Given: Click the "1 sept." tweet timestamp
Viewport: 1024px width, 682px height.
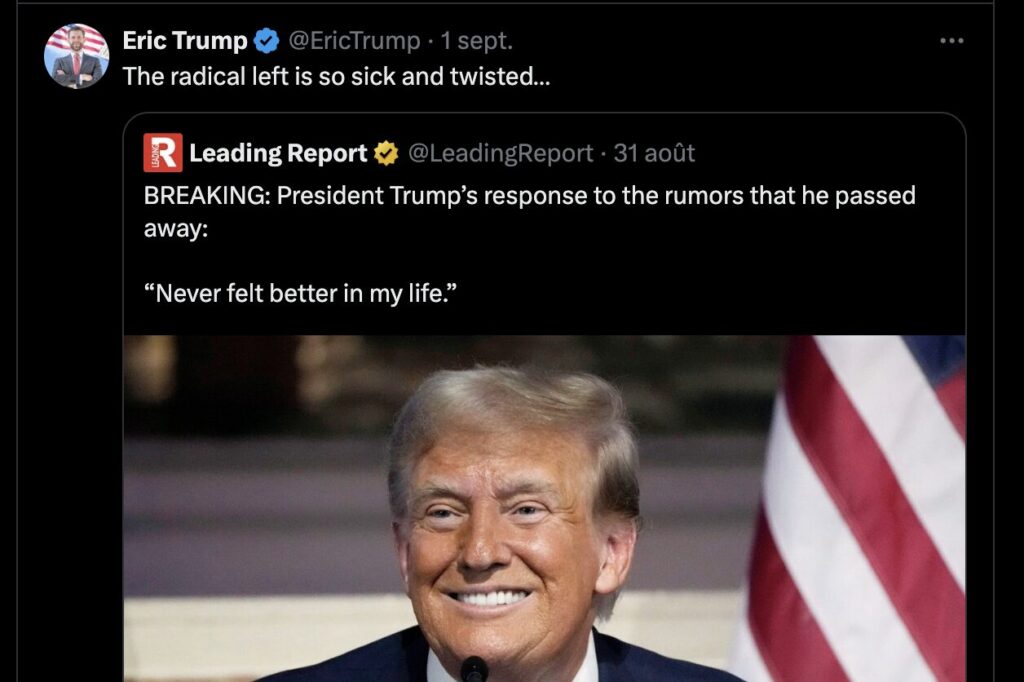Looking at the screenshot, I should click(477, 41).
